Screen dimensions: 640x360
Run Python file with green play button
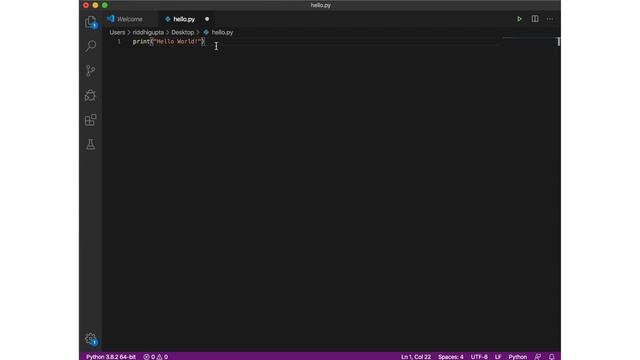519,19
